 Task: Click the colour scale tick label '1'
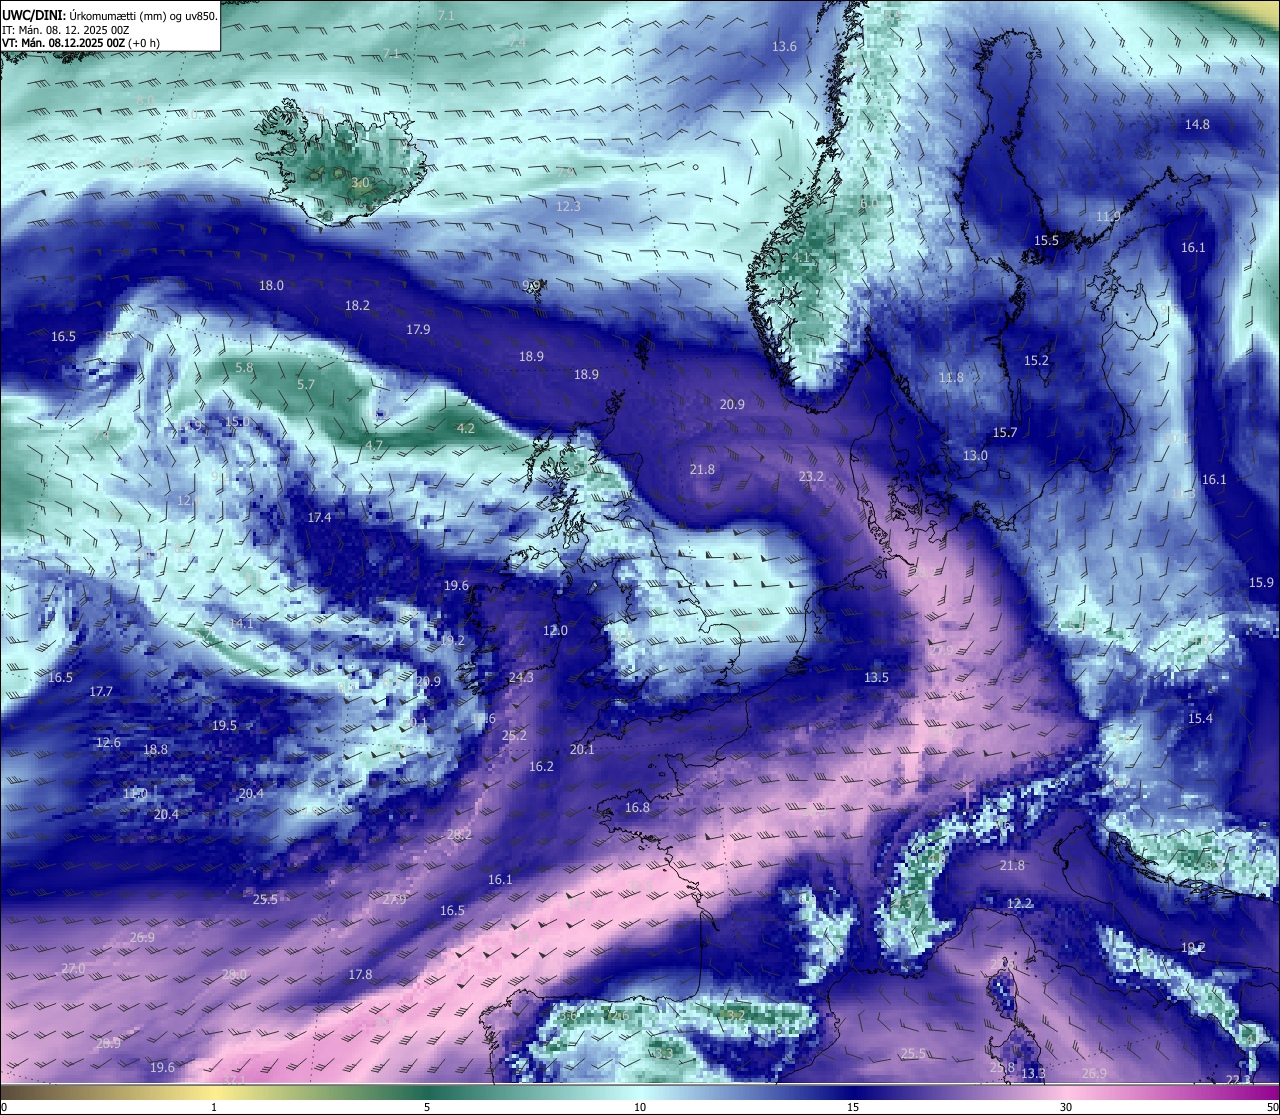pyautogui.click(x=214, y=1107)
